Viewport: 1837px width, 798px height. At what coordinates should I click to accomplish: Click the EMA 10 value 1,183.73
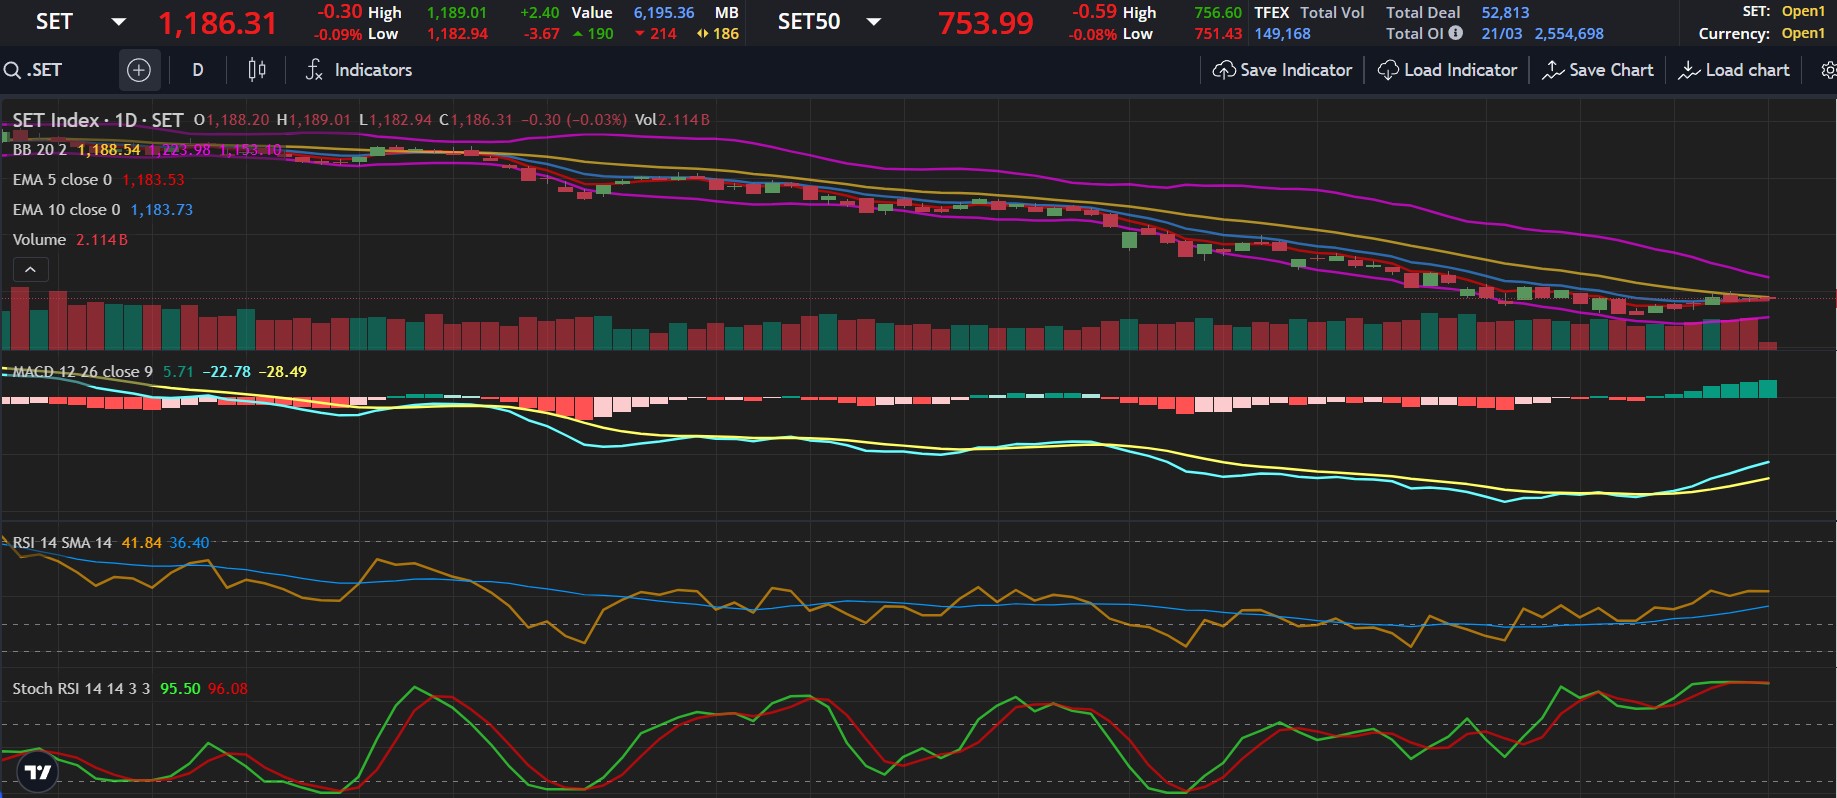click(x=162, y=210)
